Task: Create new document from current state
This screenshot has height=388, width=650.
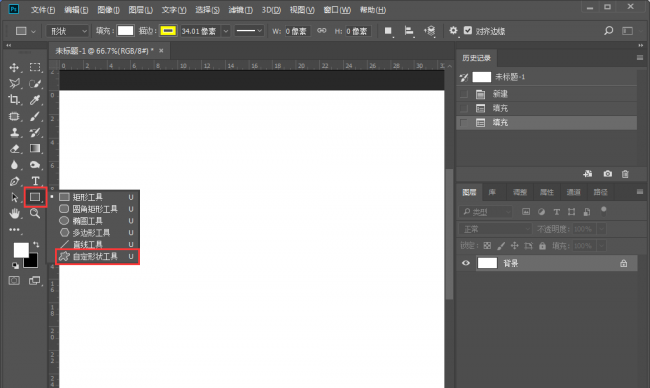Action: coord(588,174)
